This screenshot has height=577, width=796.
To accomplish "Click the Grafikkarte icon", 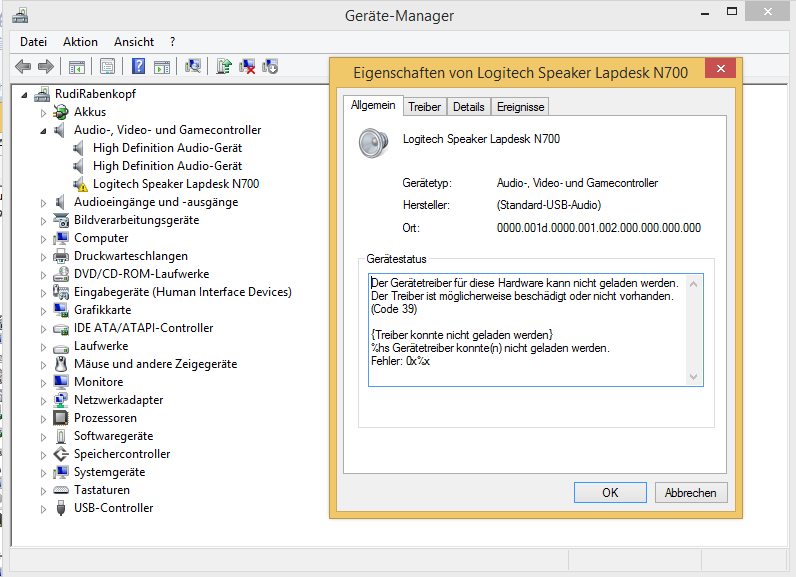I will coord(61,310).
